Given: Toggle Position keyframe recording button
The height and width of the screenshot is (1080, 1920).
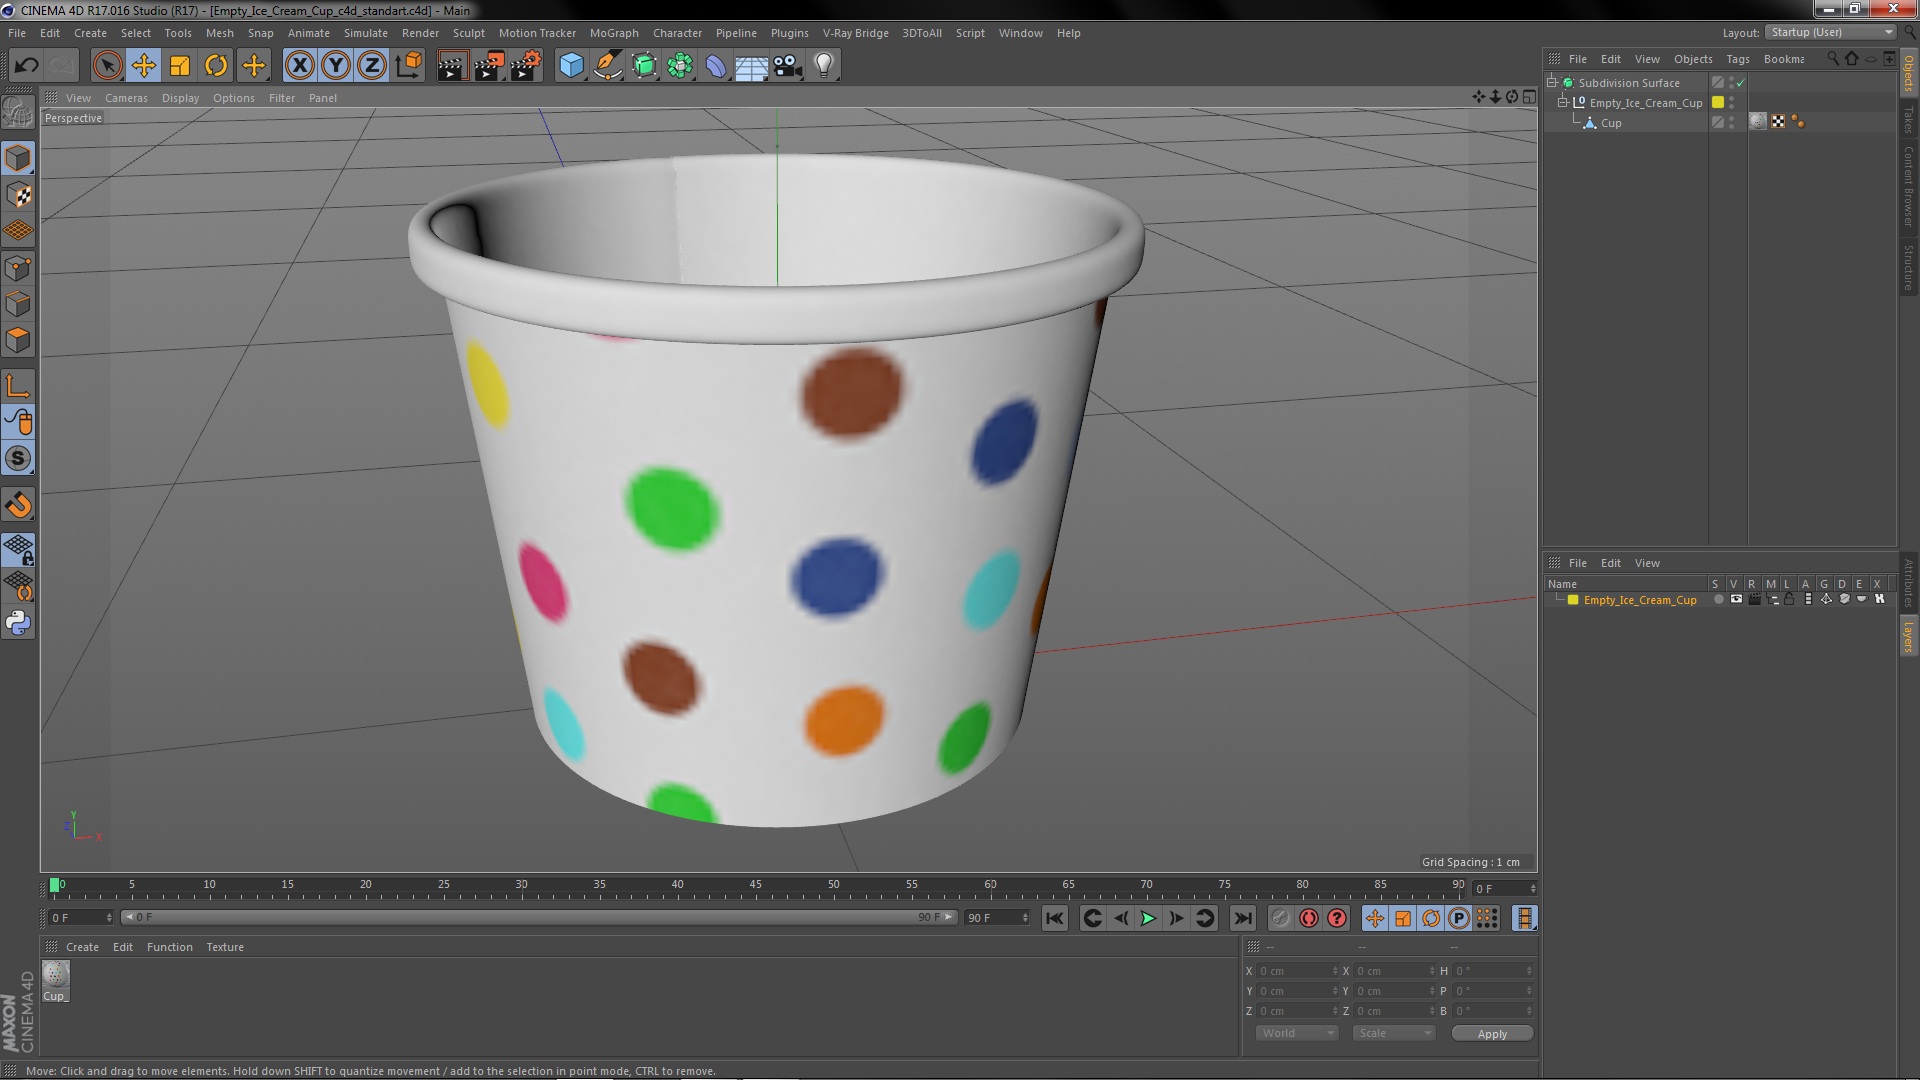Looking at the screenshot, I should pyautogui.click(x=1375, y=918).
